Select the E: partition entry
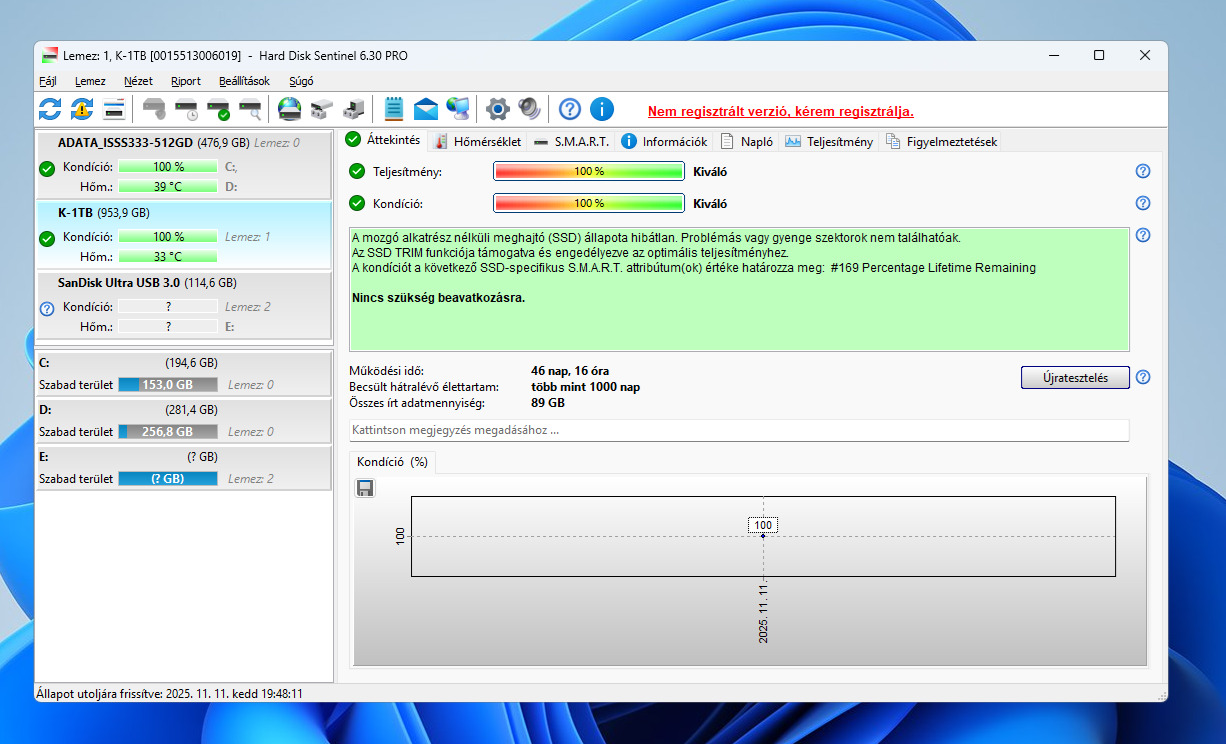The width and height of the screenshot is (1226, 744). (183, 467)
